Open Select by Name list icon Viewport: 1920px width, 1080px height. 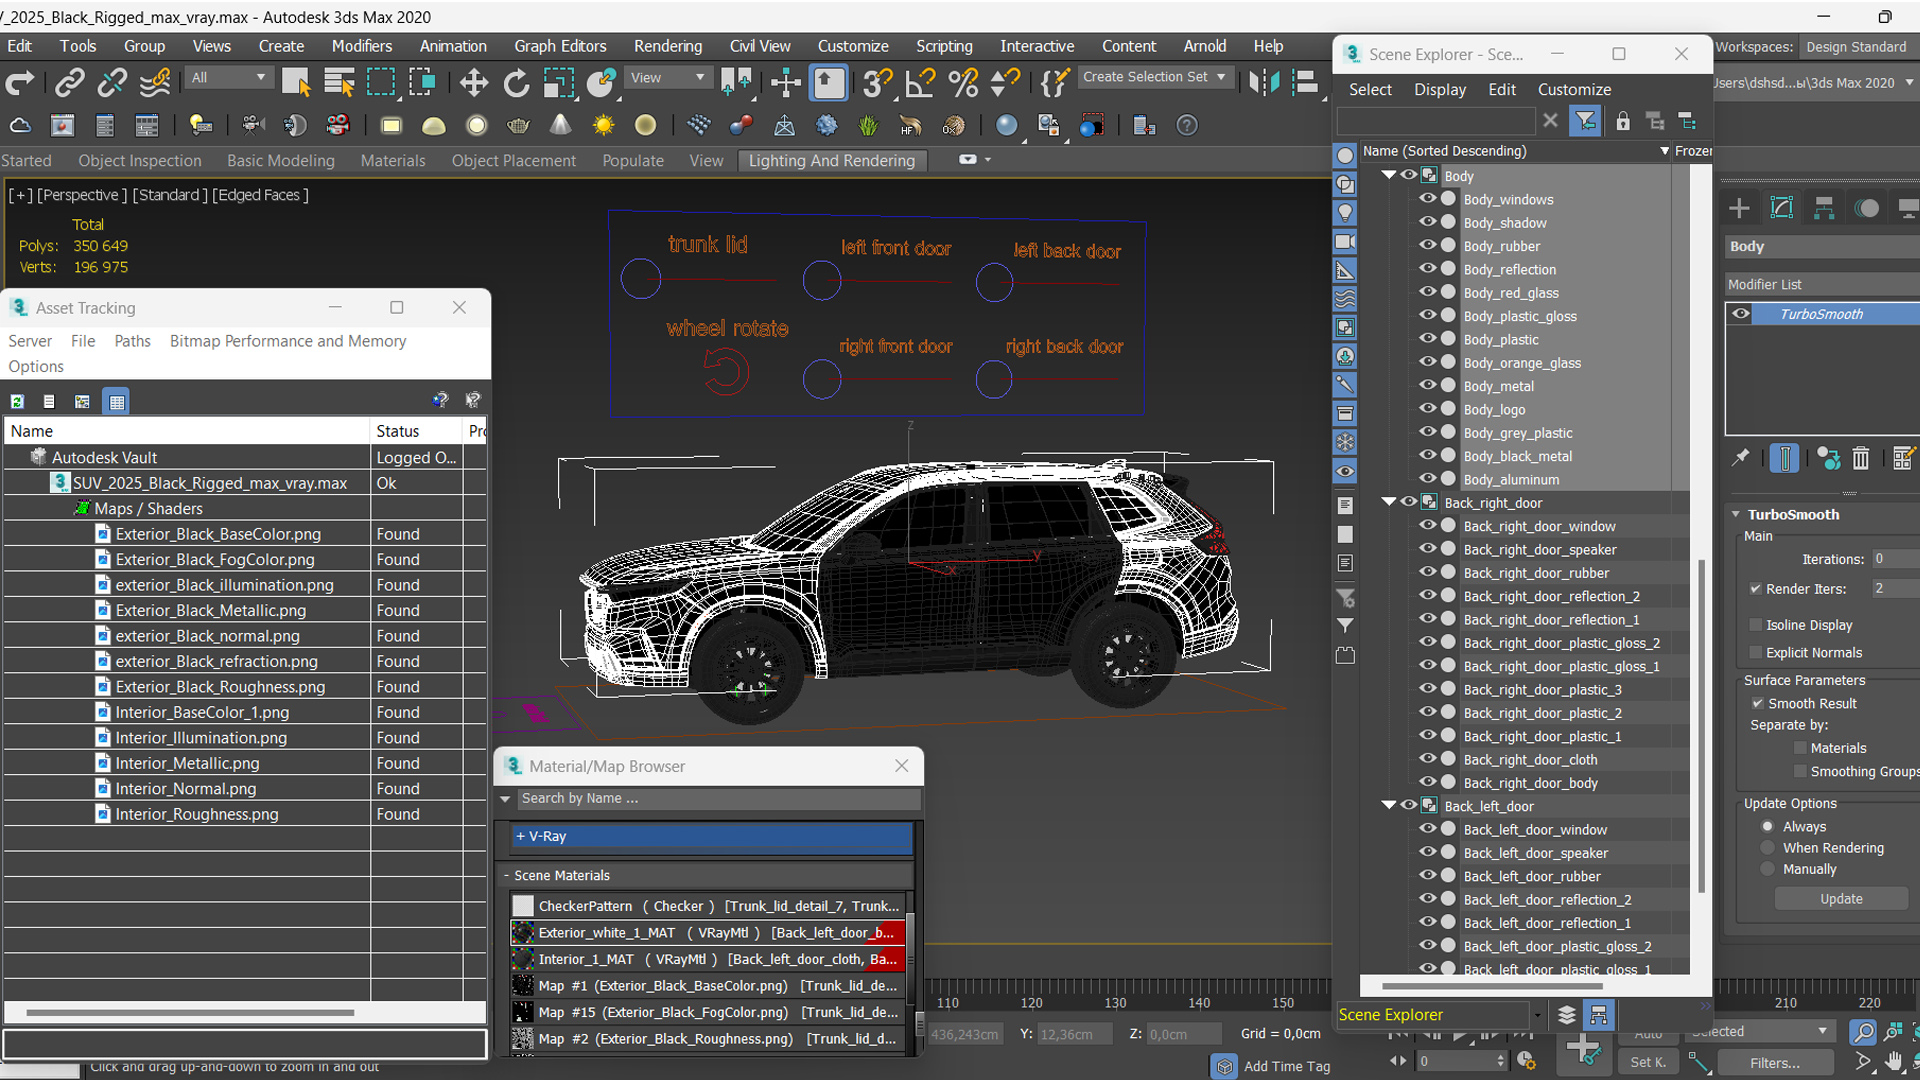(x=339, y=83)
